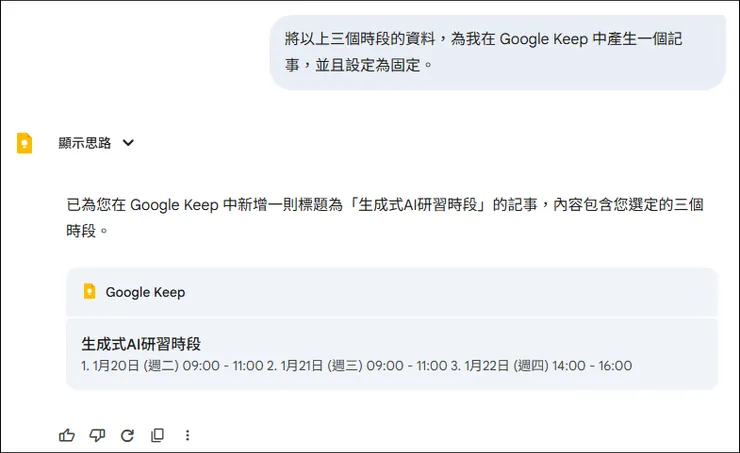Click the 顯示思路 label

coord(85,143)
